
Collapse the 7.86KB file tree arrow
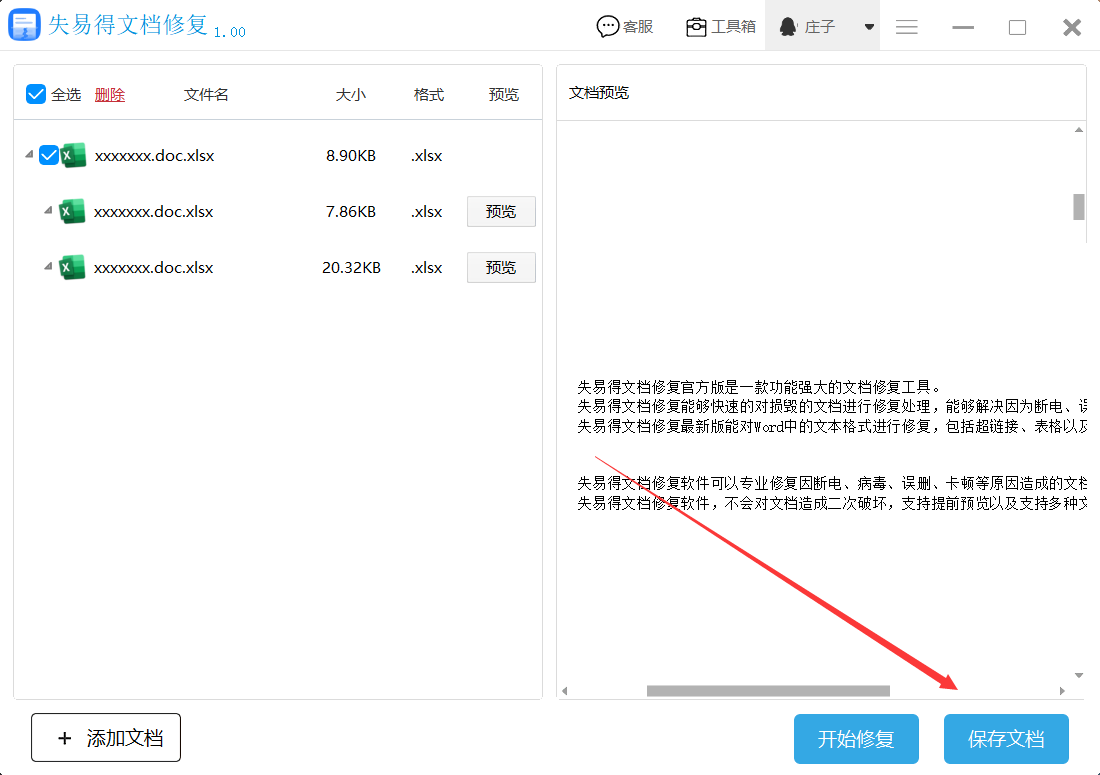tap(48, 210)
